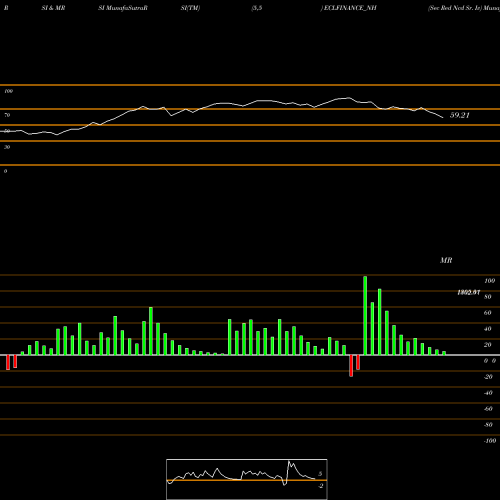The image size is (500, 500).
Task: Click the MR axis label 40
Action: (488, 329)
